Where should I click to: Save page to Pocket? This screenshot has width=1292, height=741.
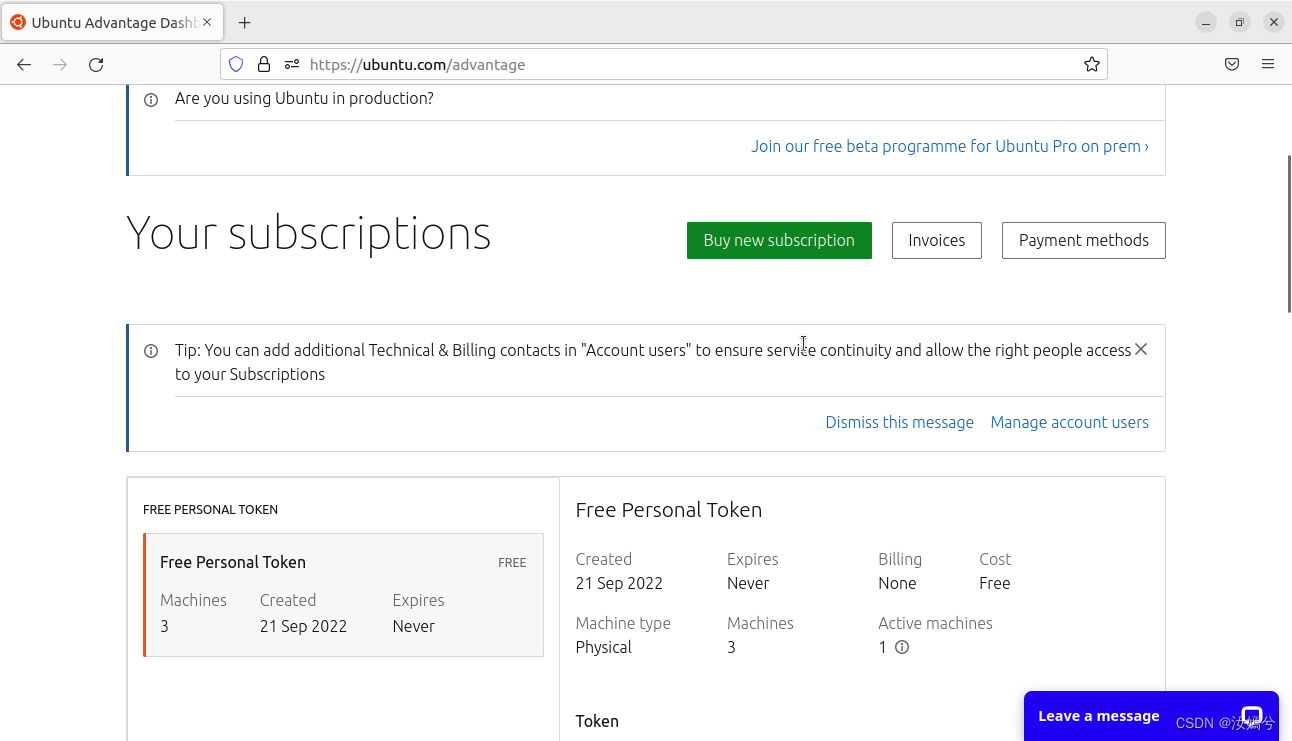tap(1232, 64)
